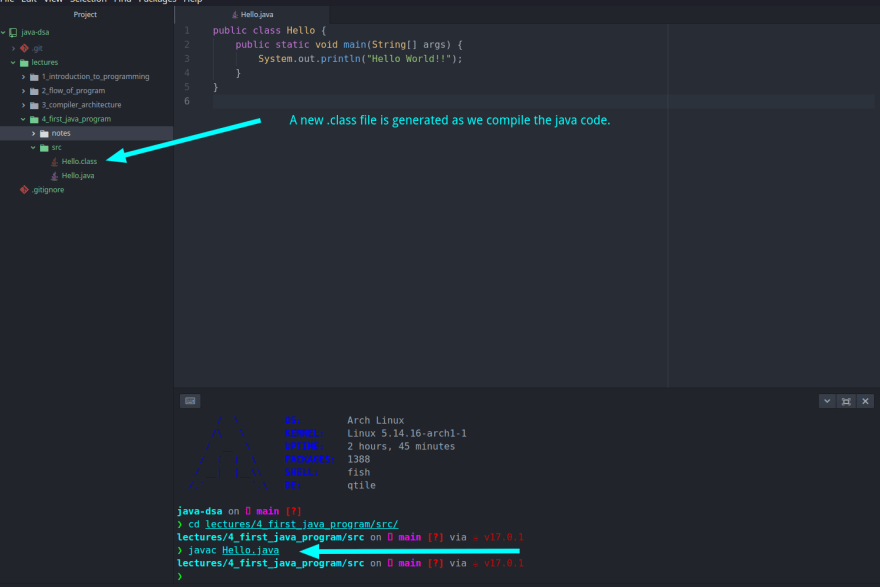Click the src folder icon

(44, 148)
